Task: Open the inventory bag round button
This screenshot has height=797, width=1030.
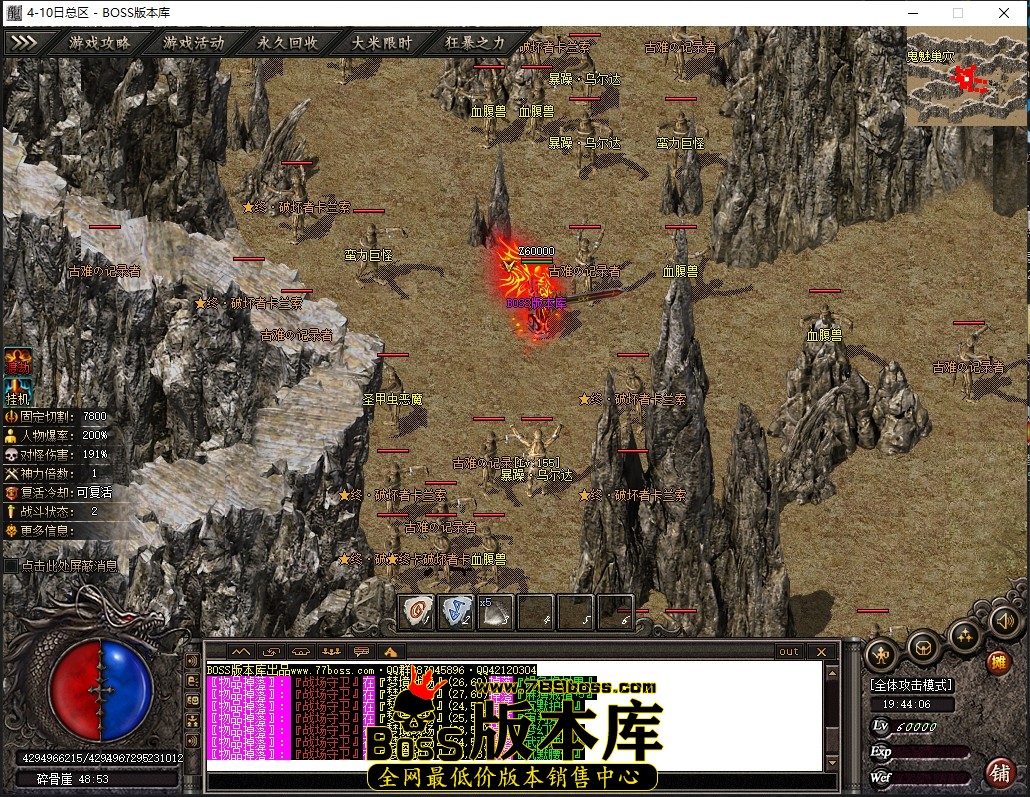Action: [922, 649]
